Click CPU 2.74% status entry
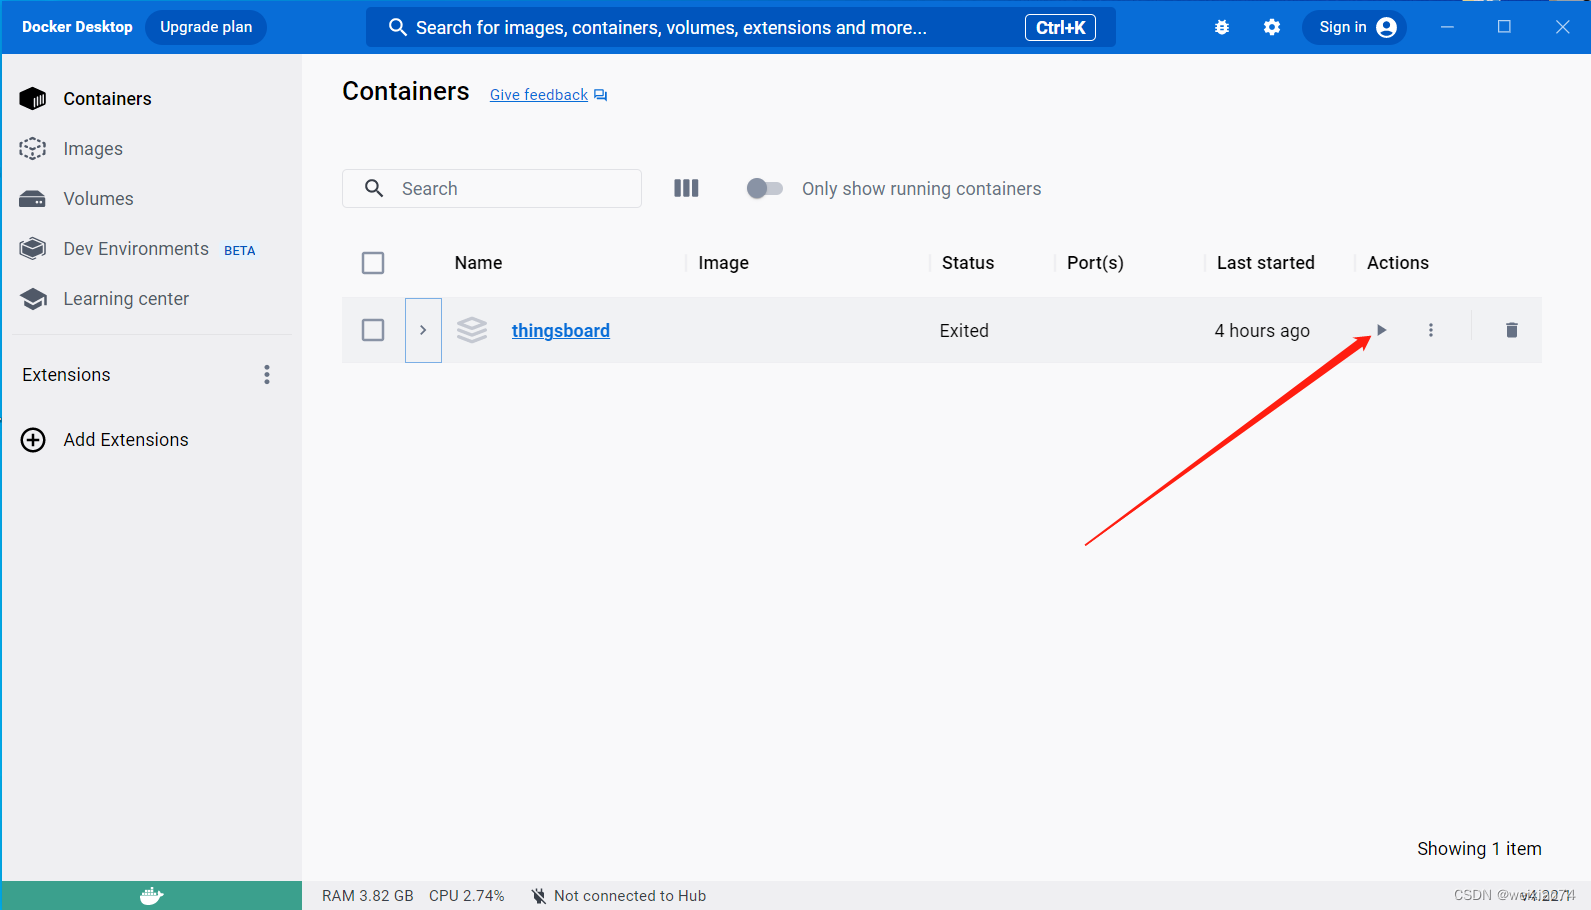Viewport: 1591px width, 910px height. pyautogui.click(x=466, y=896)
